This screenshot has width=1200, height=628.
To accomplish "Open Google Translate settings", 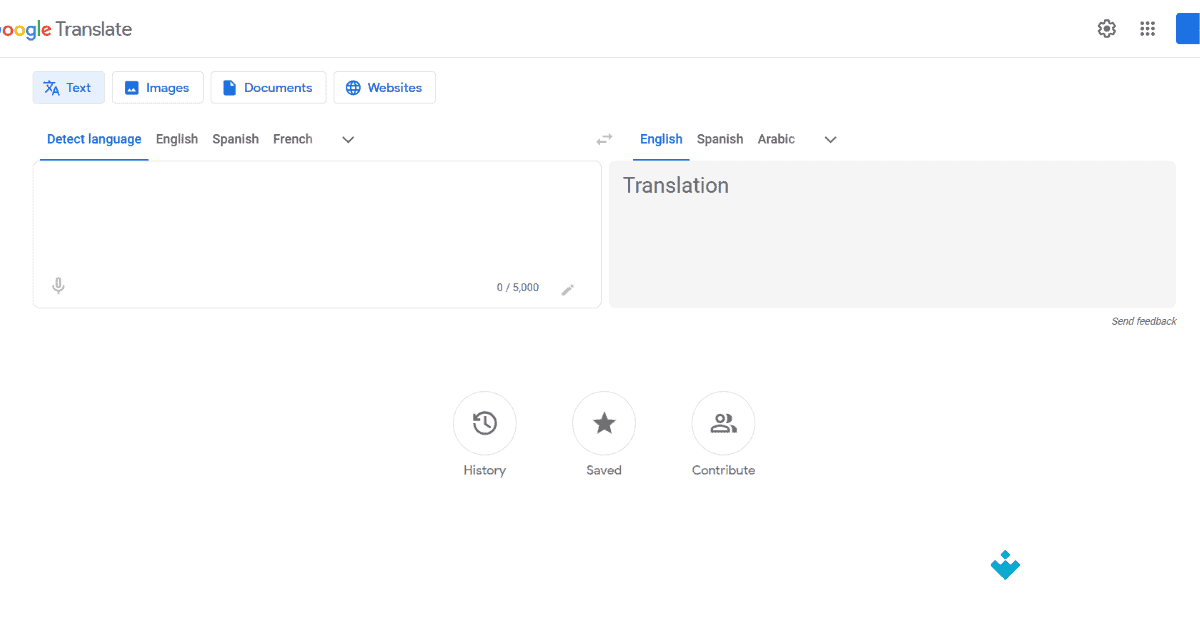I will [x=1106, y=28].
